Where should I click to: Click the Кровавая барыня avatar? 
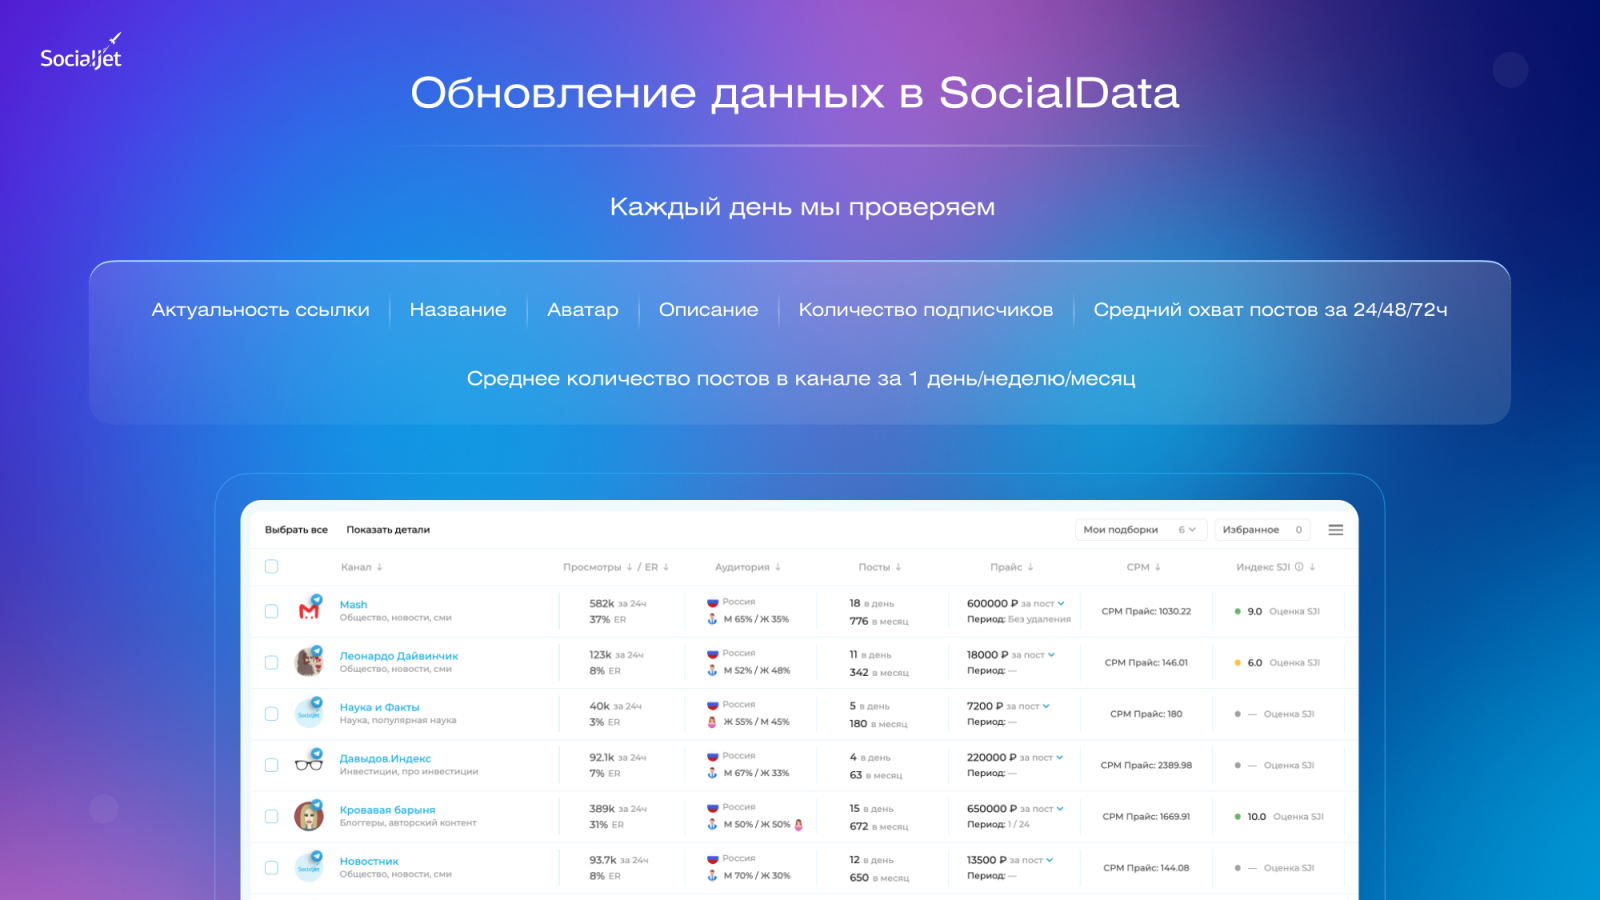pos(309,815)
